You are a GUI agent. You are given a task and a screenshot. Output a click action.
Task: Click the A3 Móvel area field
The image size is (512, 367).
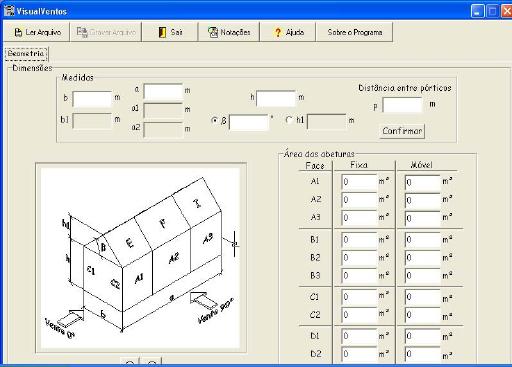[423, 218]
